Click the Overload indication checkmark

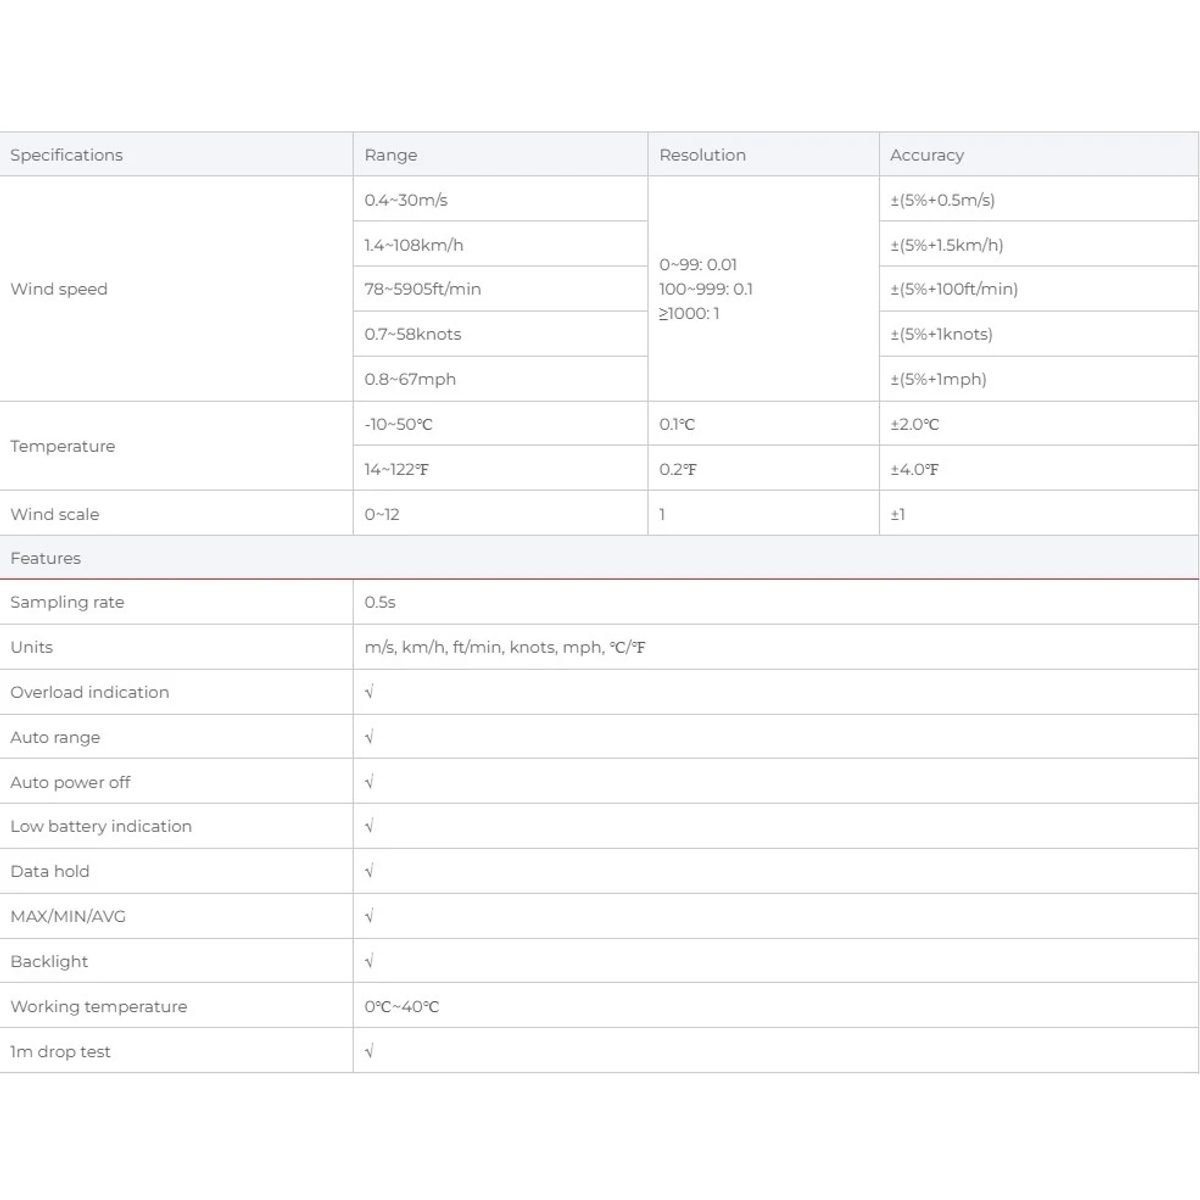coord(369,692)
